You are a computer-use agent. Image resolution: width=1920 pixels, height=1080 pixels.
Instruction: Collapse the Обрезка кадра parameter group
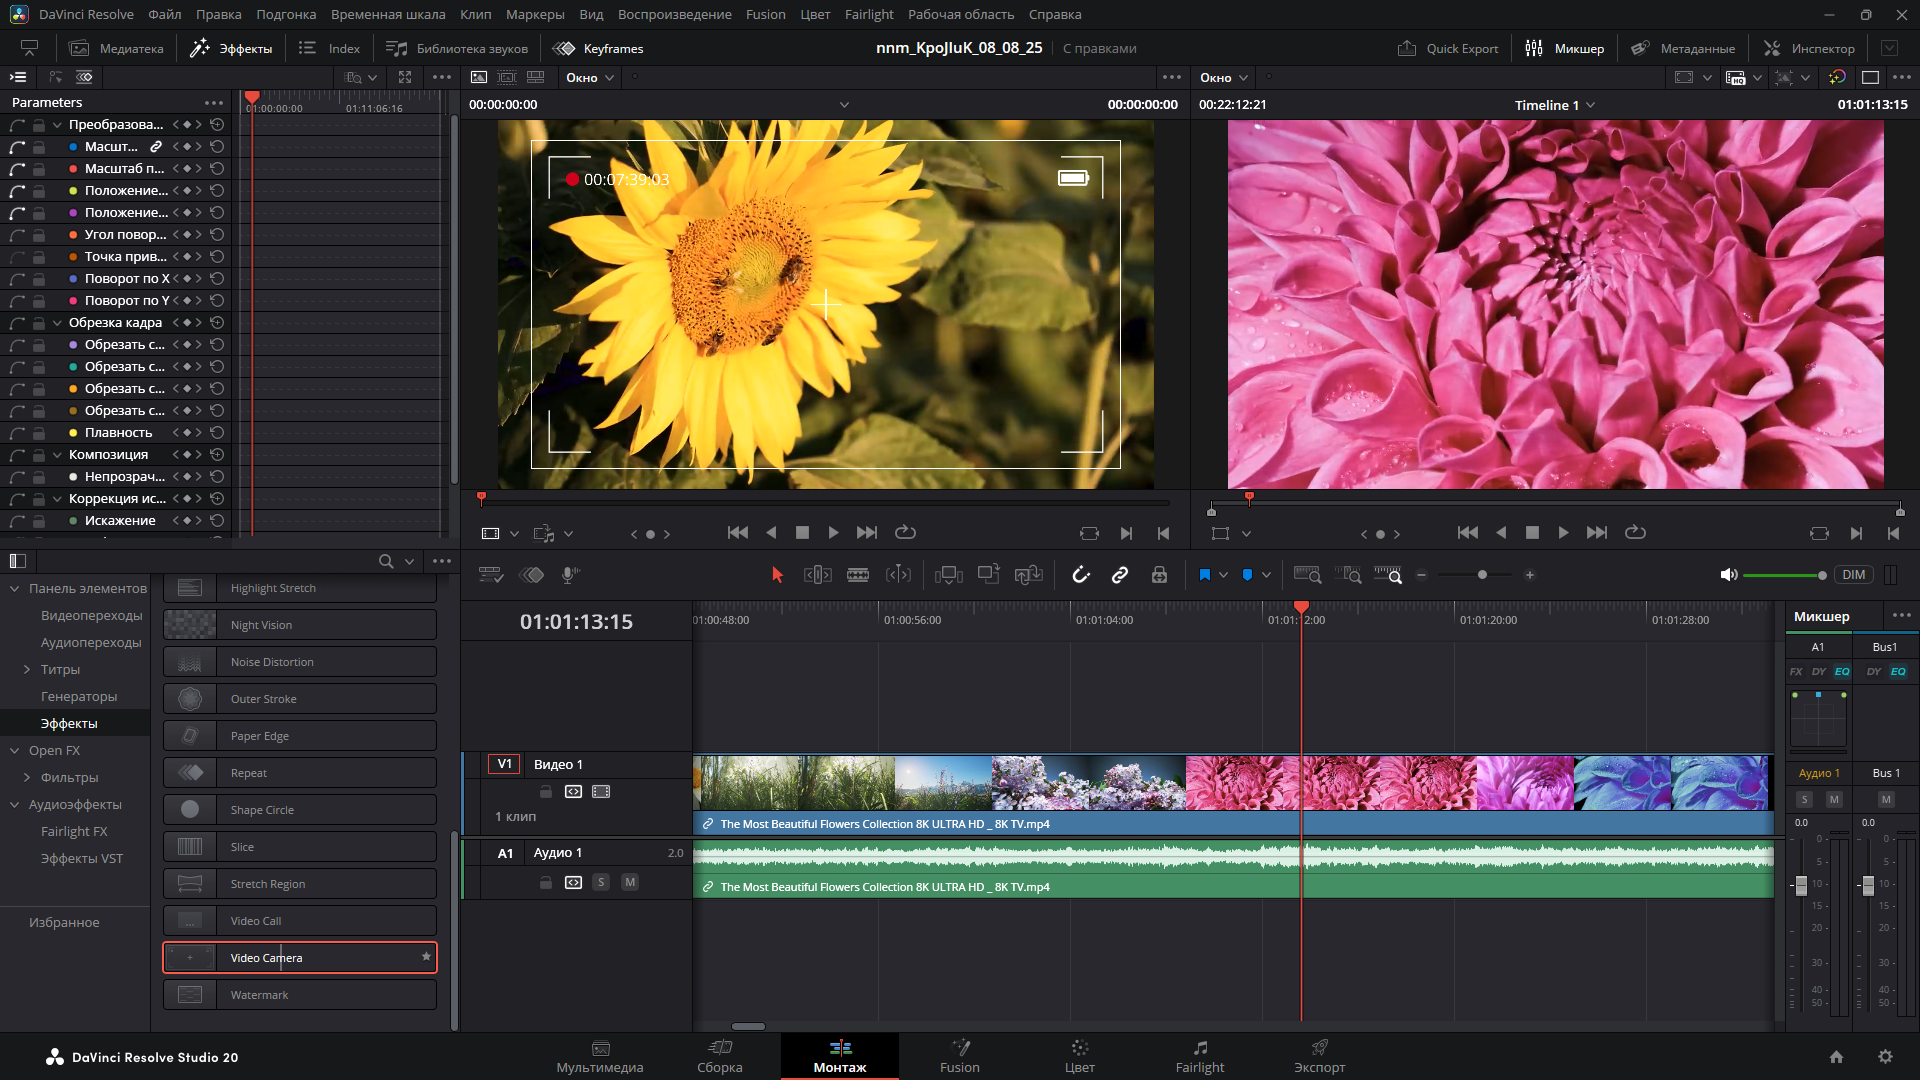point(57,323)
